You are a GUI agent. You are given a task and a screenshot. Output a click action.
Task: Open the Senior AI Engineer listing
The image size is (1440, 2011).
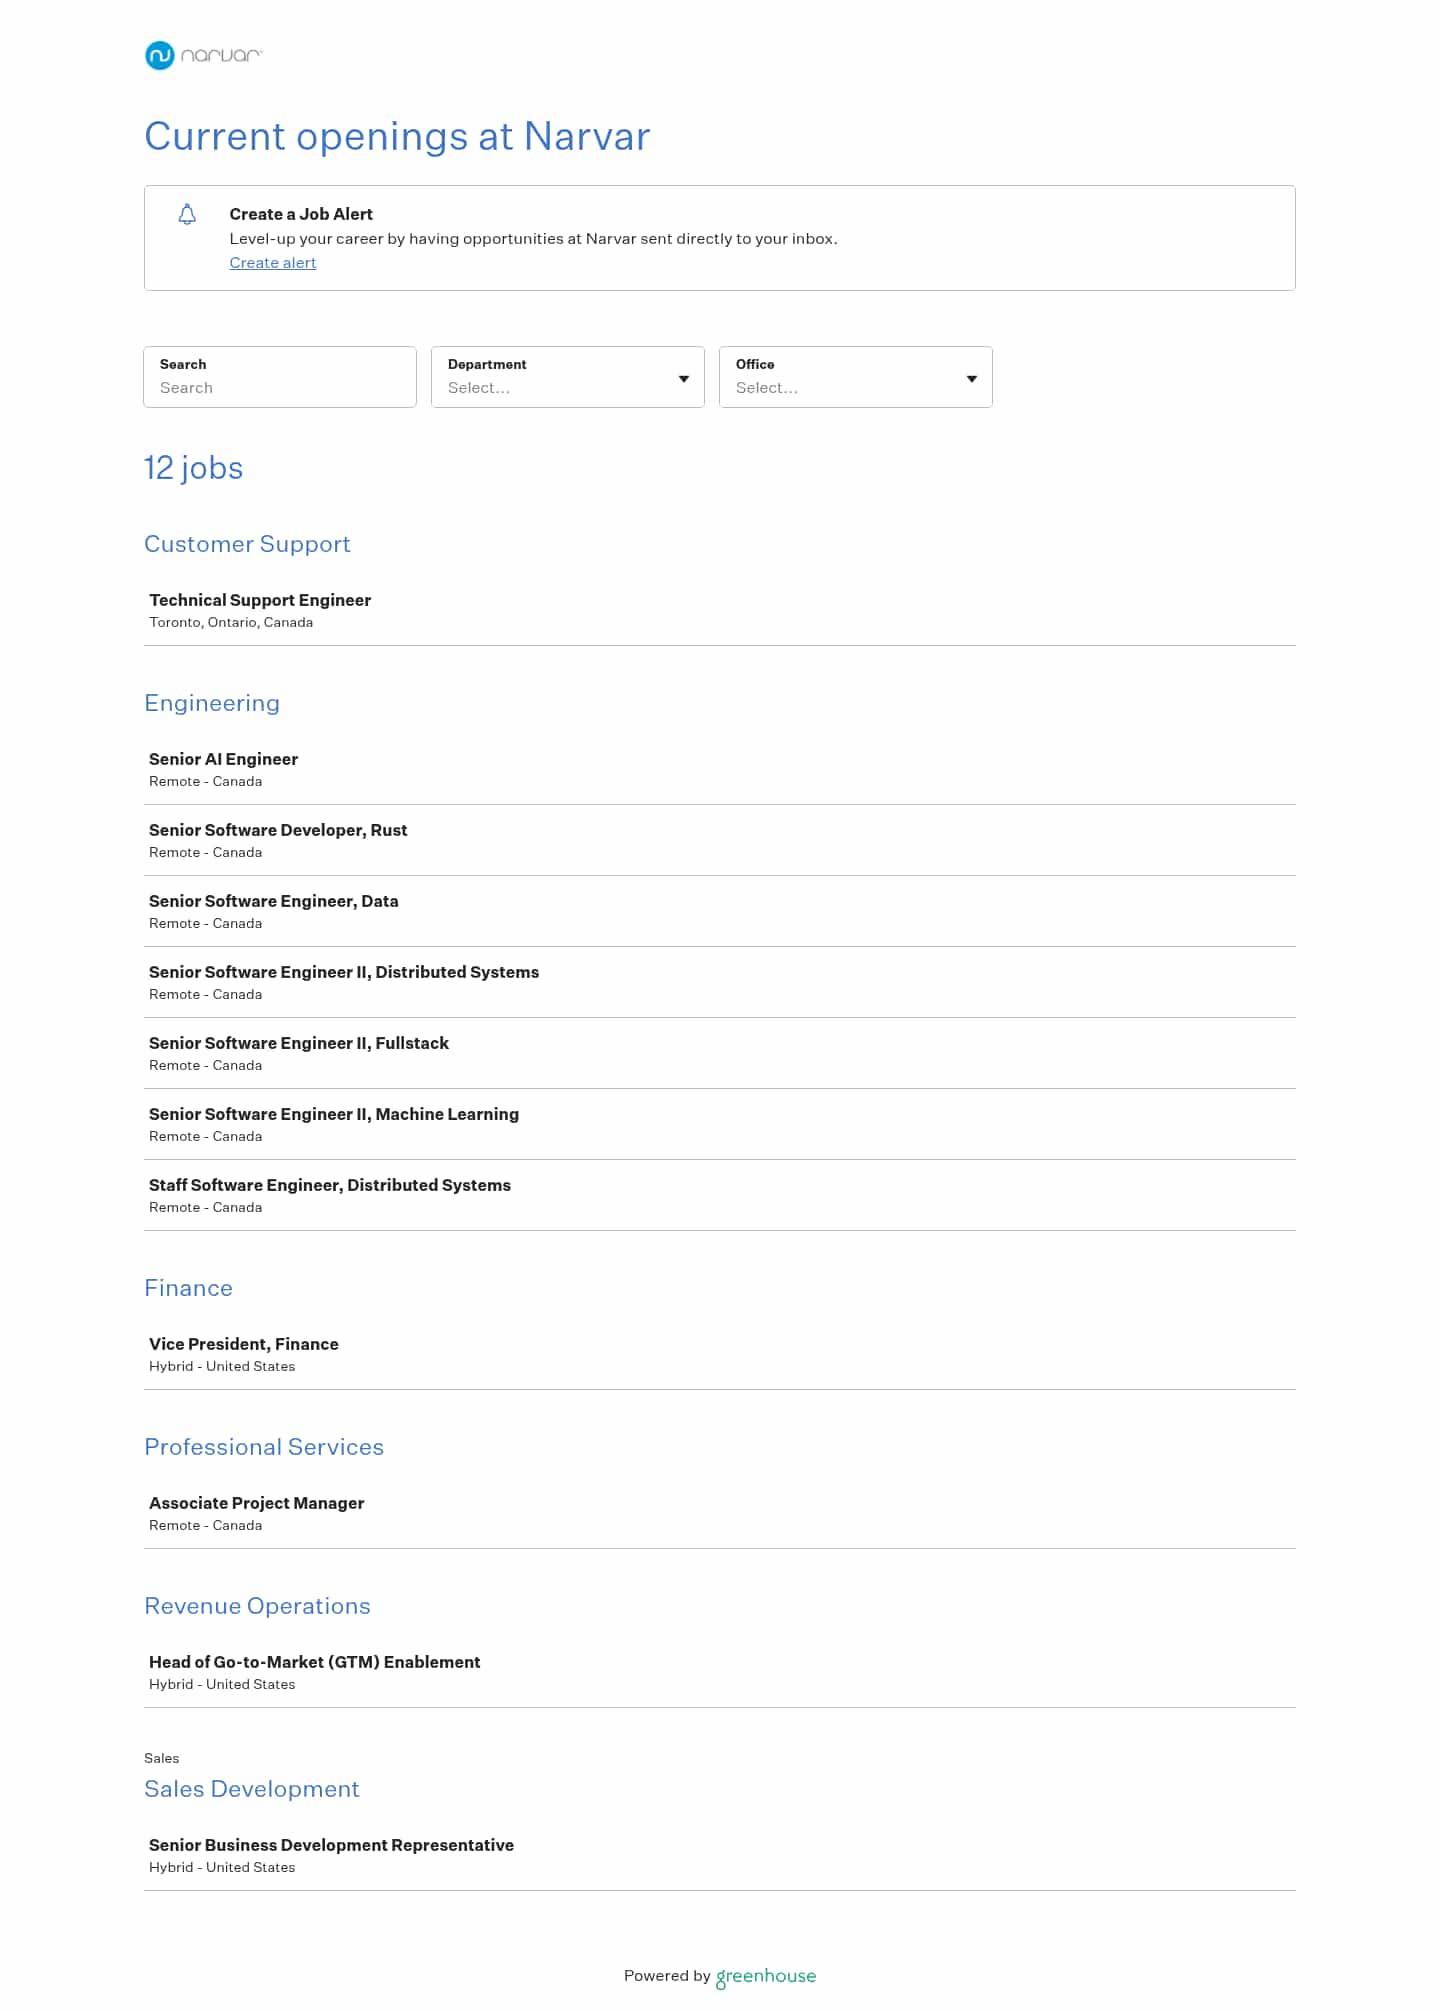[719, 769]
